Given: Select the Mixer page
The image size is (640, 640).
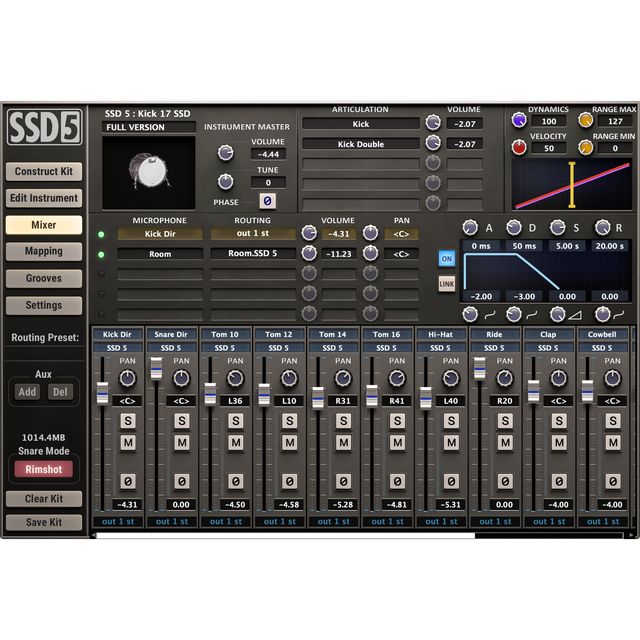Looking at the screenshot, I should (44, 225).
